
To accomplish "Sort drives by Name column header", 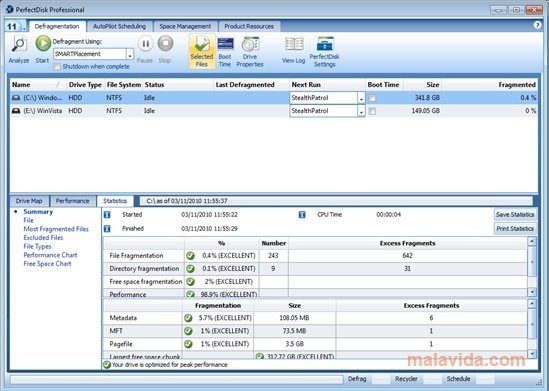I will click(38, 85).
